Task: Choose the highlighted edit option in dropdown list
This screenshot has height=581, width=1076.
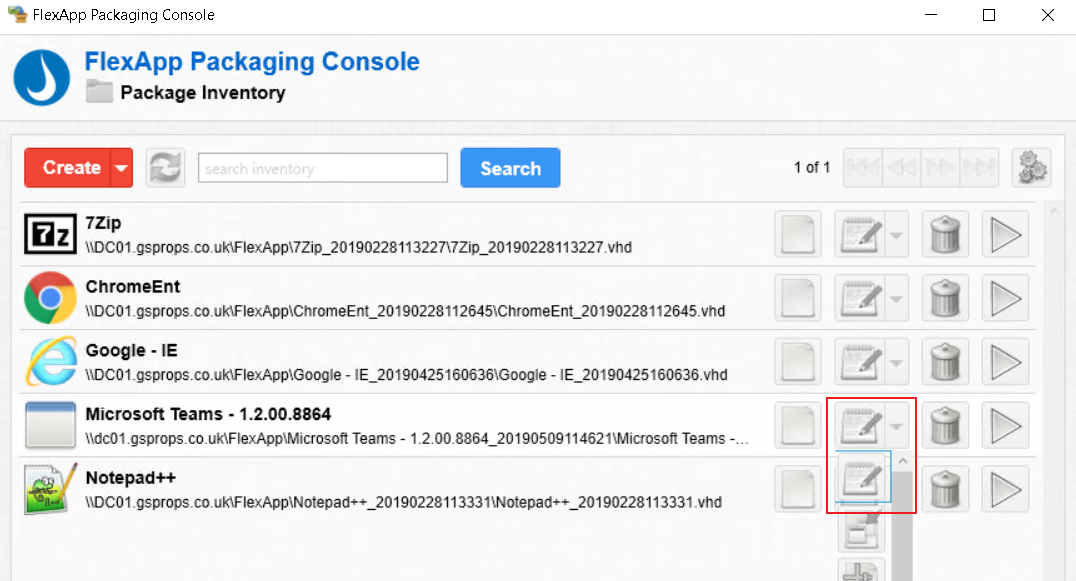Action: point(863,478)
